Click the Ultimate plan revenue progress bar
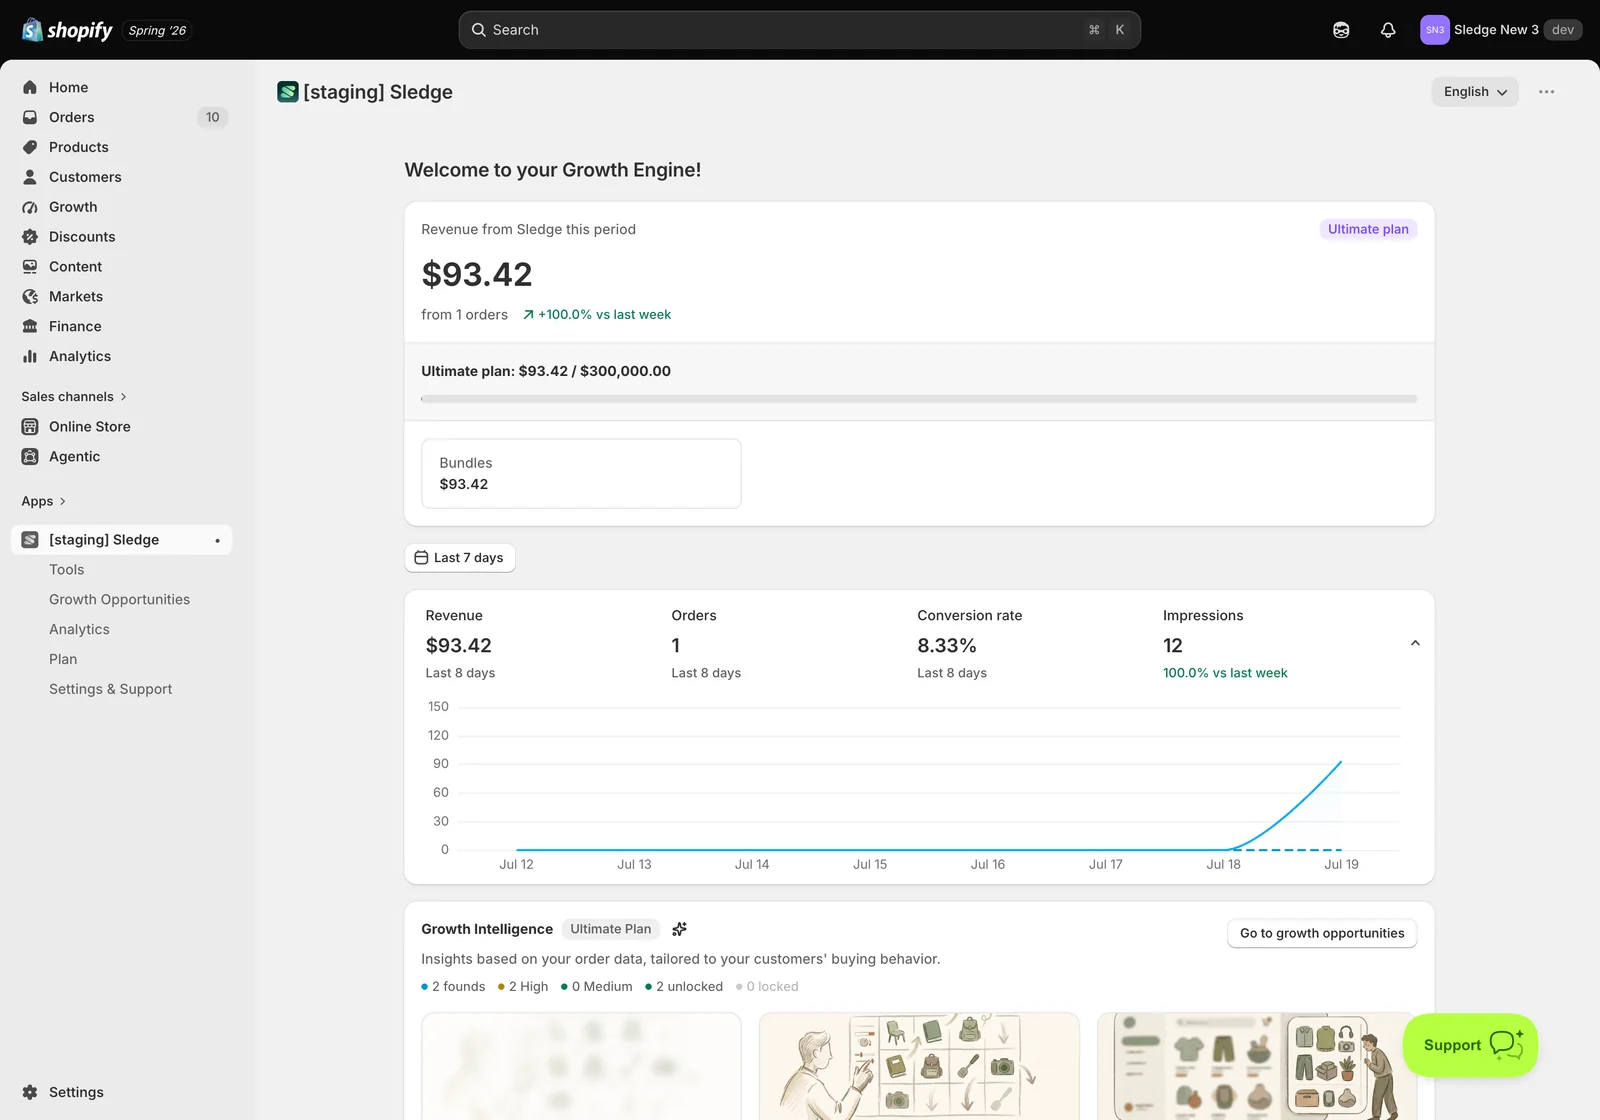This screenshot has height=1120, width=1600. (919, 399)
